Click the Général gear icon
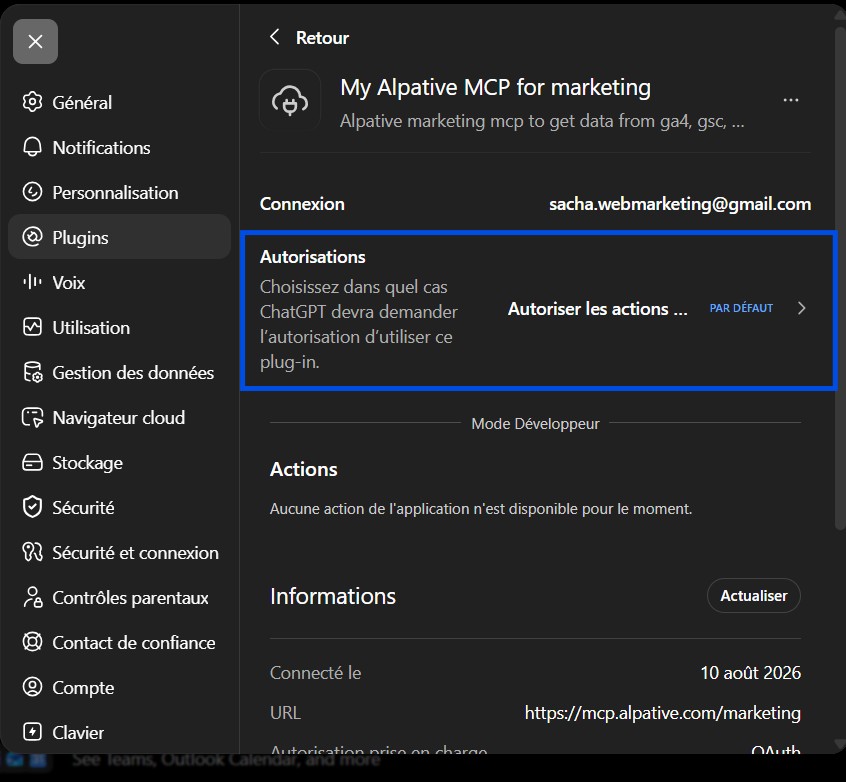 tap(32, 102)
